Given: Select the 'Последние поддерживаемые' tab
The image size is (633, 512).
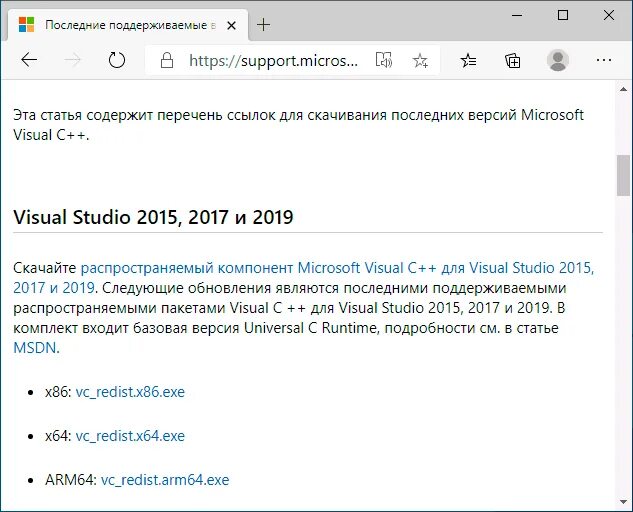Looking at the screenshot, I should (128, 25).
